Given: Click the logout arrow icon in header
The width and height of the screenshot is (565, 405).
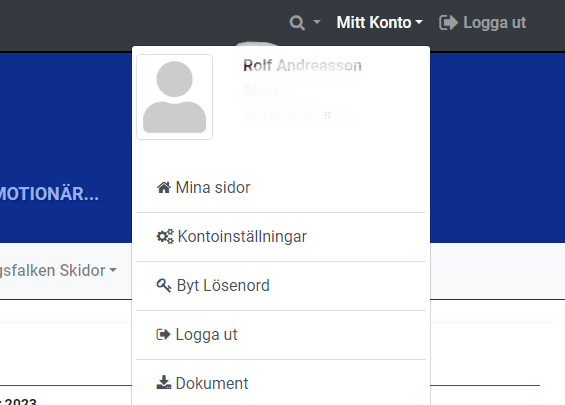Looking at the screenshot, I should point(449,23).
